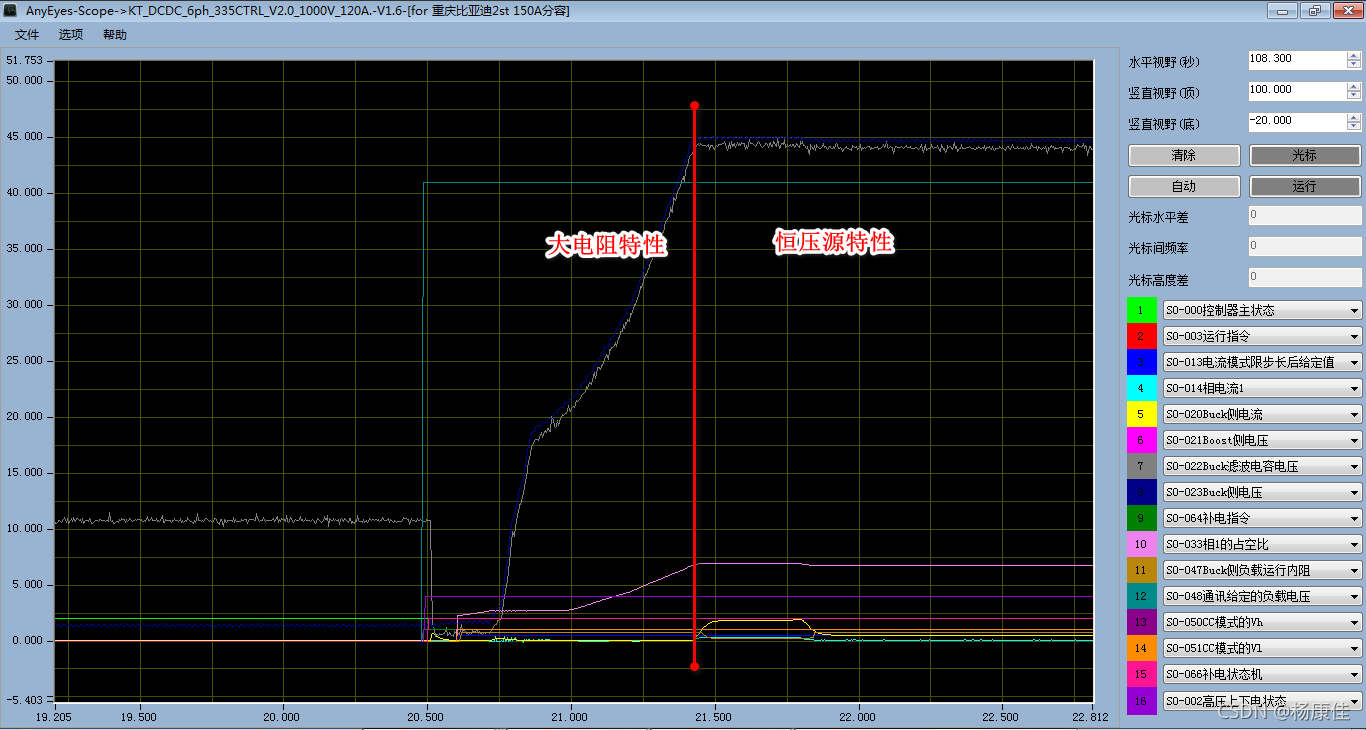Open the S0-064补电指令 dropdown
The width and height of the screenshot is (1366, 730).
[1262, 518]
